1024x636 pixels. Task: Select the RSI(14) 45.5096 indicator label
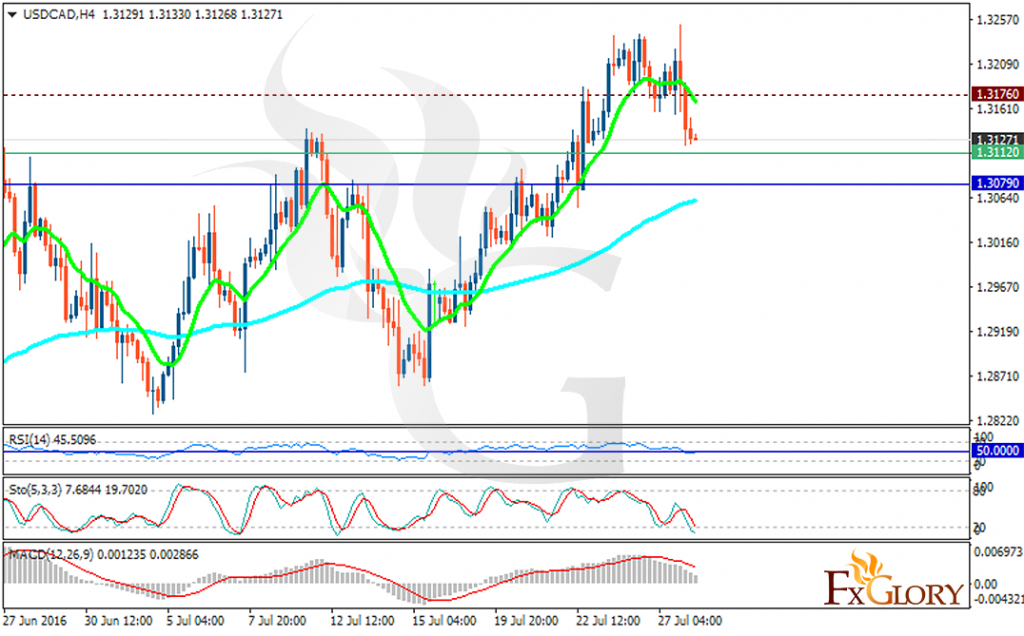pos(52,440)
